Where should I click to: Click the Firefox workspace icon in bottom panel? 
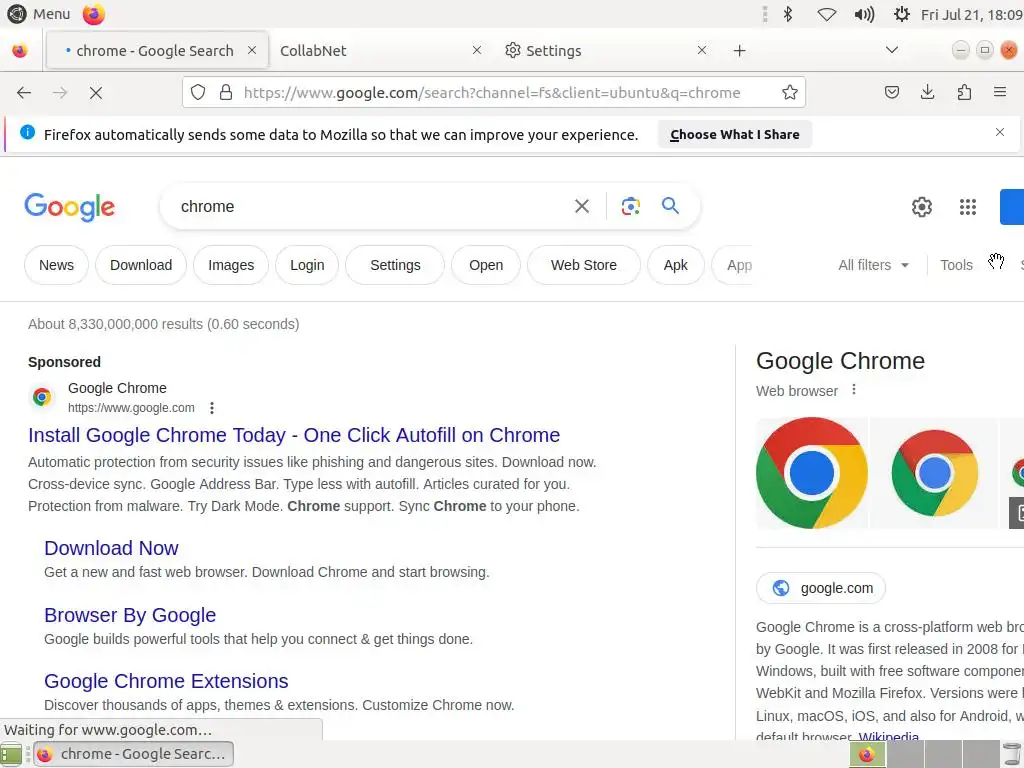click(x=867, y=754)
